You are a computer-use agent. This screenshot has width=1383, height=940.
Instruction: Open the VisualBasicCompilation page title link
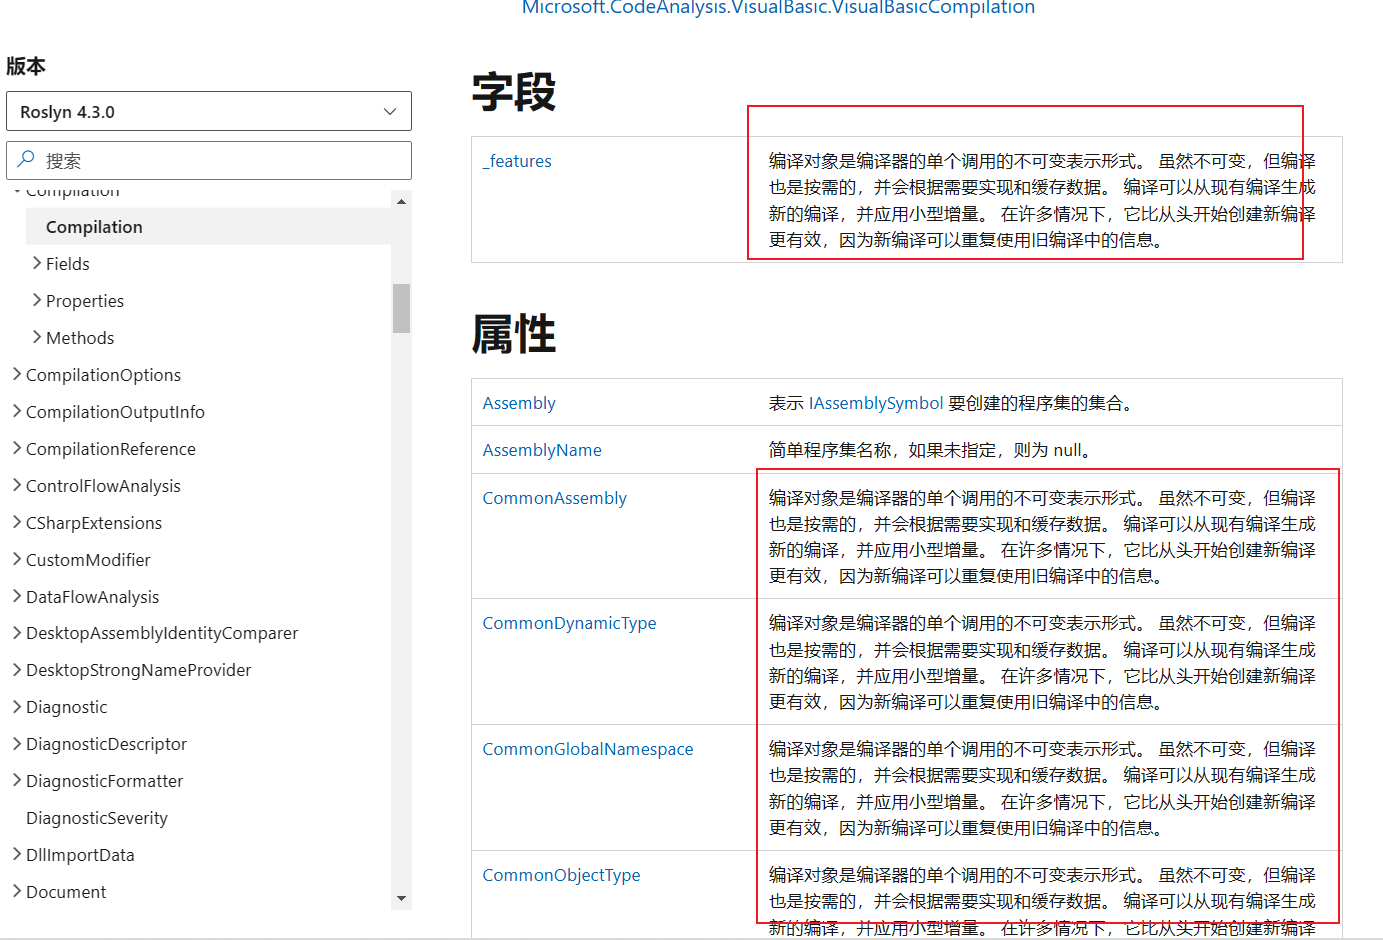click(777, 8)
